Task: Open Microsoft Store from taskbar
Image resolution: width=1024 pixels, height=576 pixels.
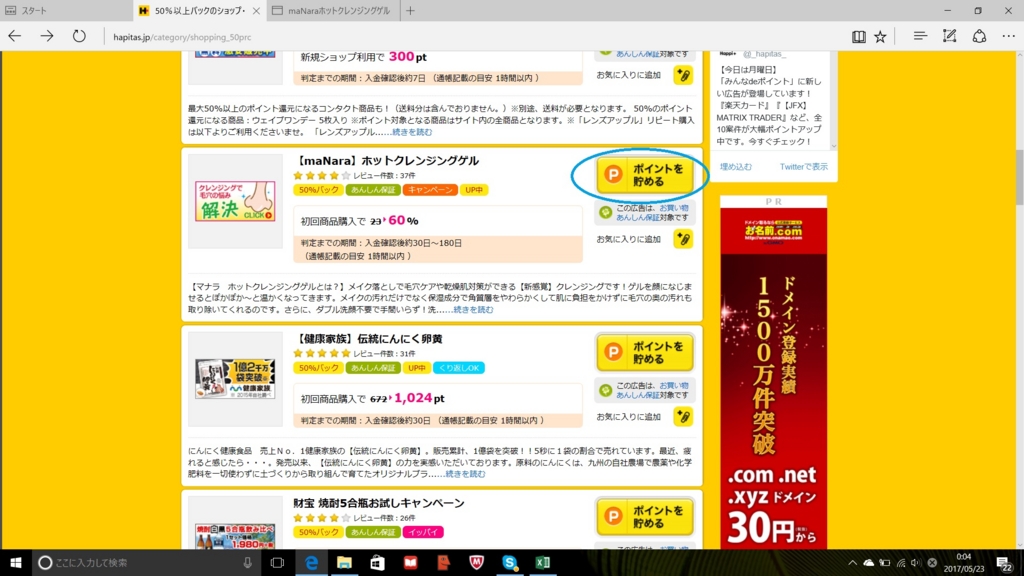Action: 377,562
